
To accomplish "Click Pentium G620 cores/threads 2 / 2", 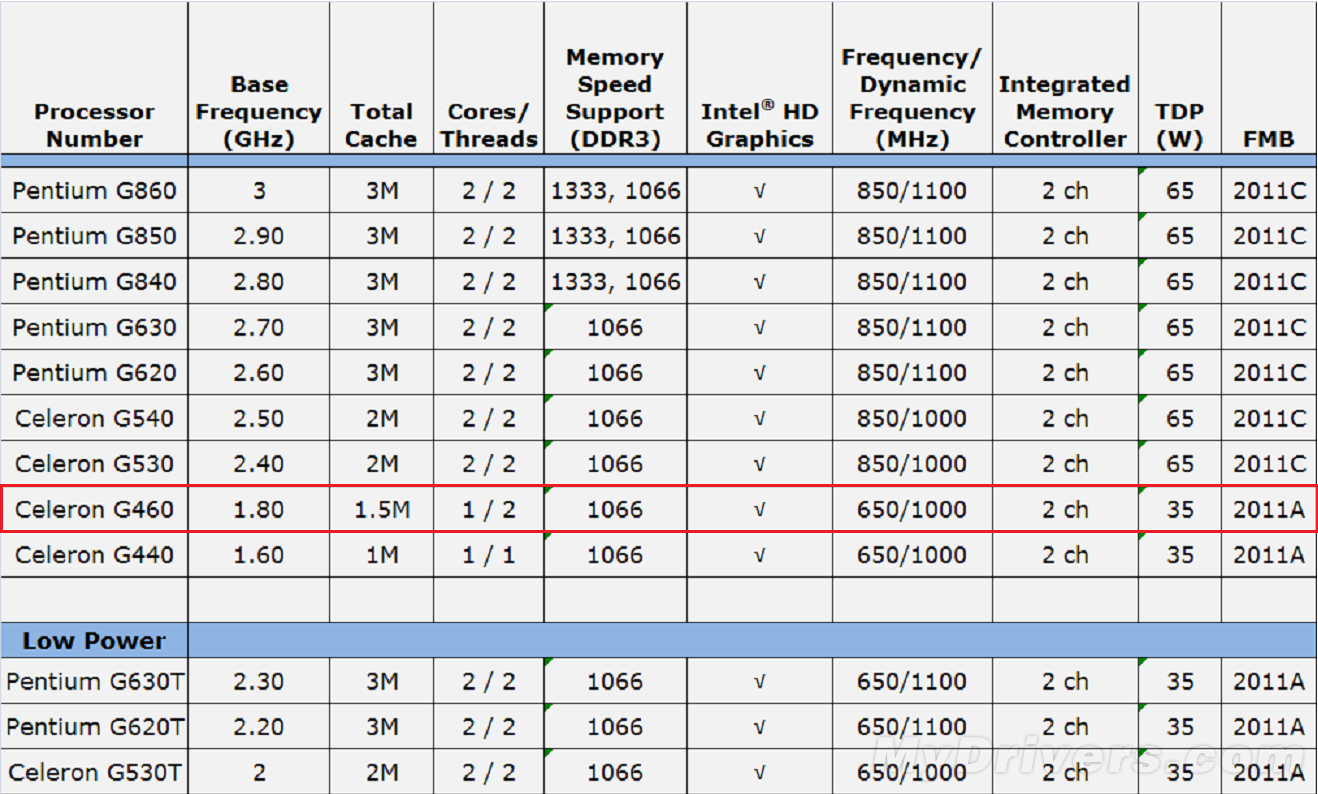I will (489, 373).
